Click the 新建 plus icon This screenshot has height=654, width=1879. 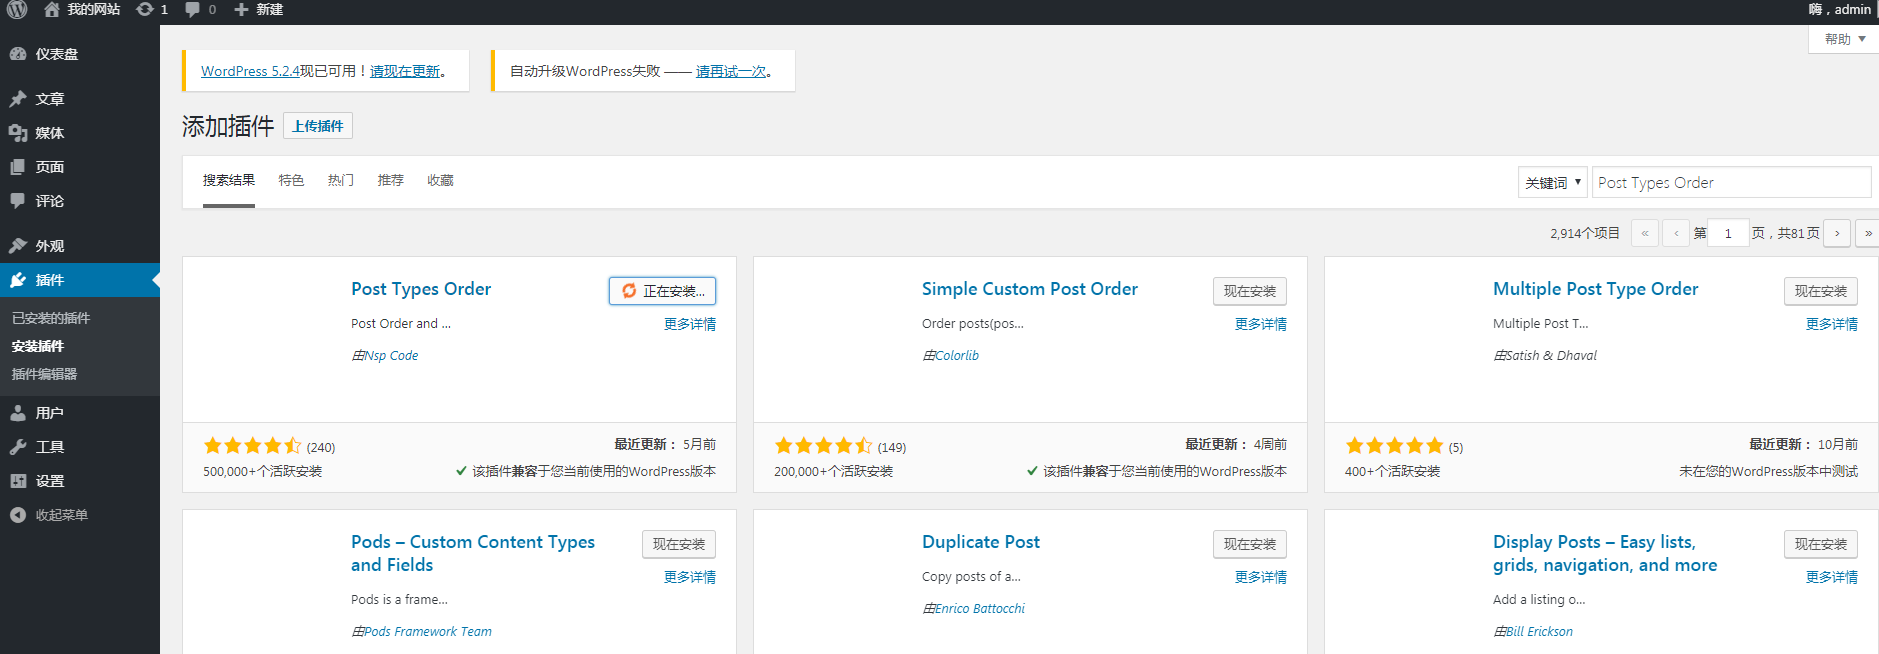pyautogui.click(x=241, y=9)
